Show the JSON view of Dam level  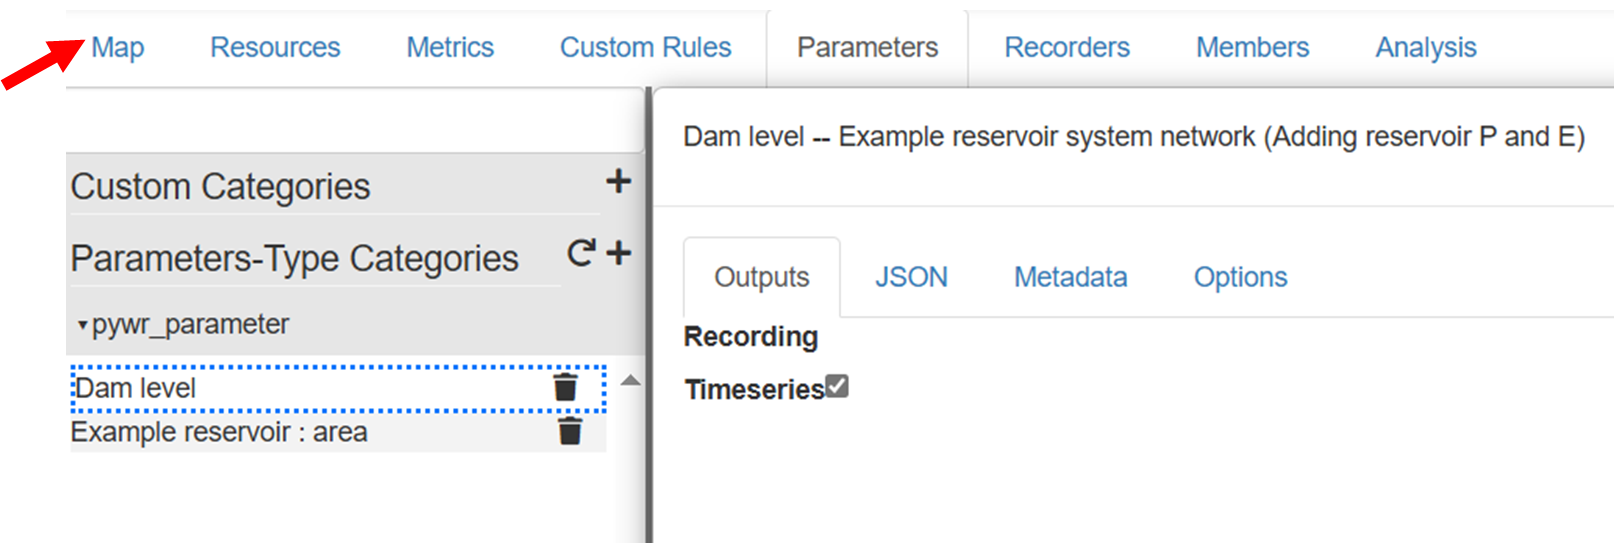click(x=911, y=277)
